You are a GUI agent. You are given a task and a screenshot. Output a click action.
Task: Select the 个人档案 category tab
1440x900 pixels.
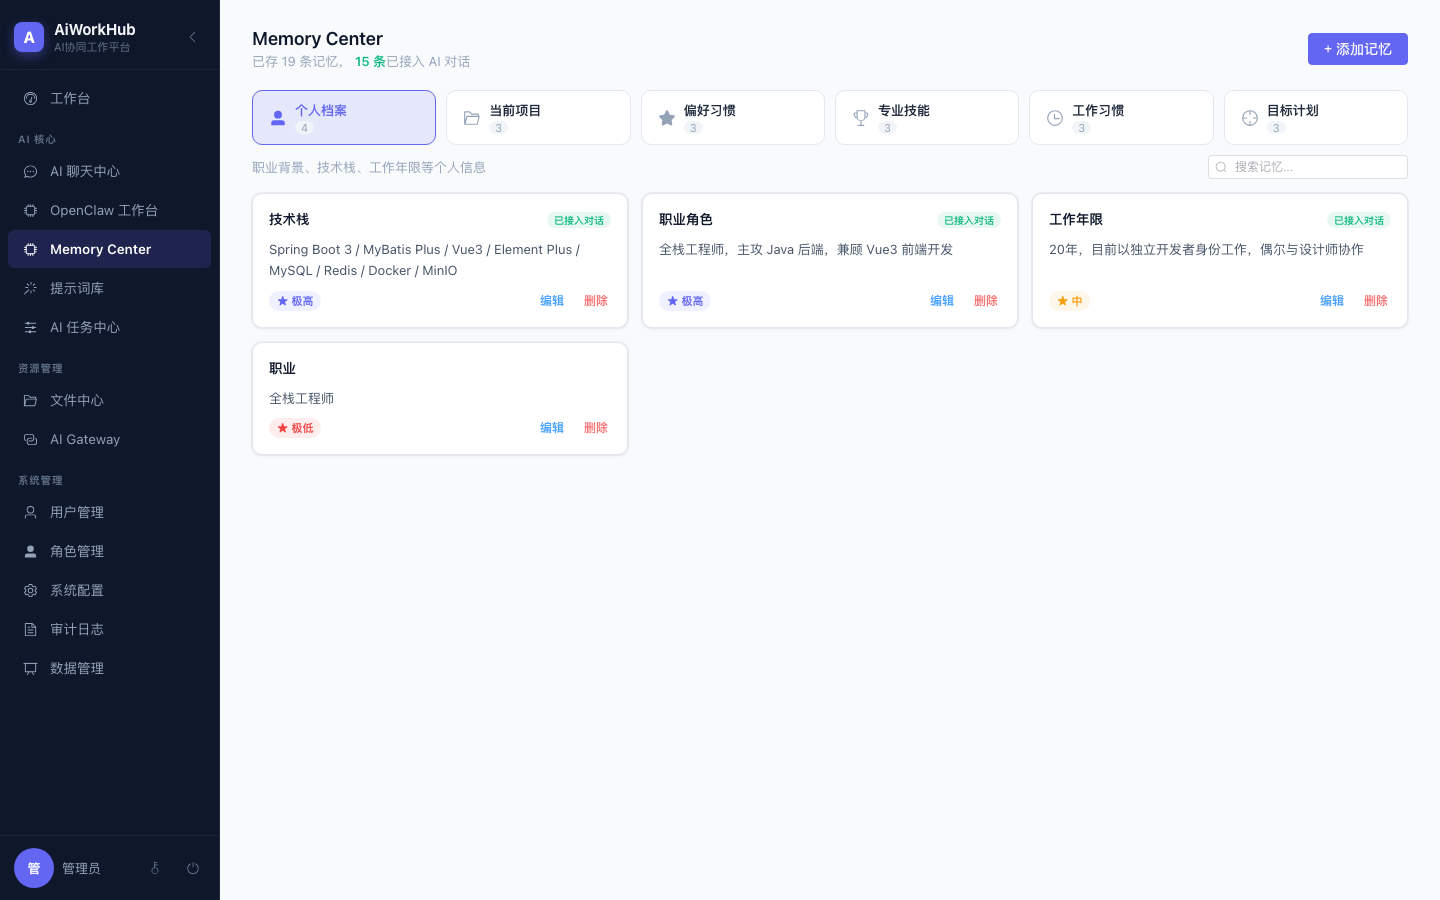(344, 118)
